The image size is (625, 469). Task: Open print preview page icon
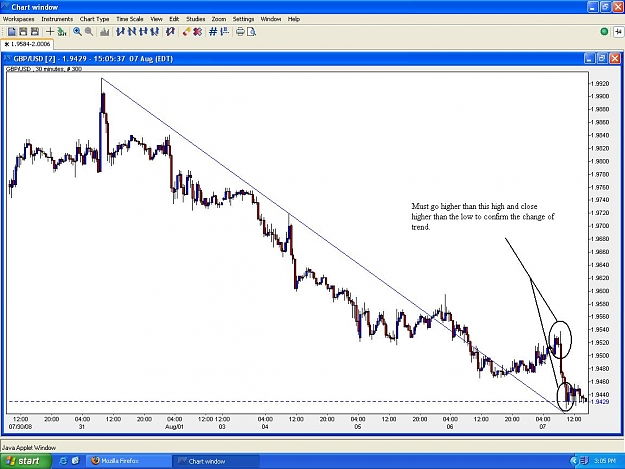252,32
